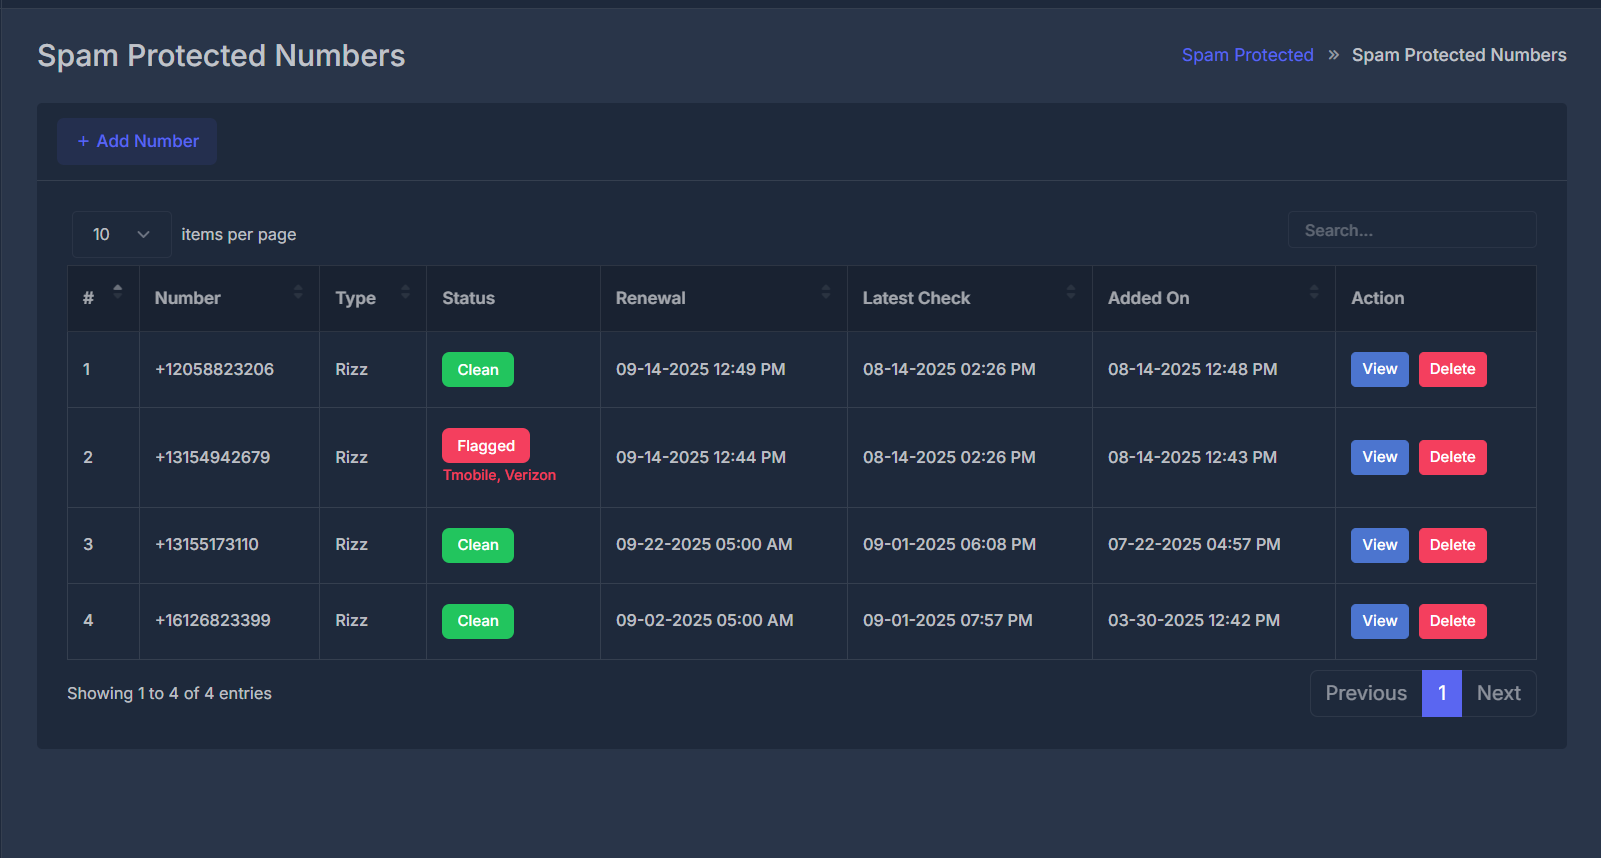Screen dimensions: 1601x858
Task: Sort by Latest Check sort icon
Action: coord(1071,291)
